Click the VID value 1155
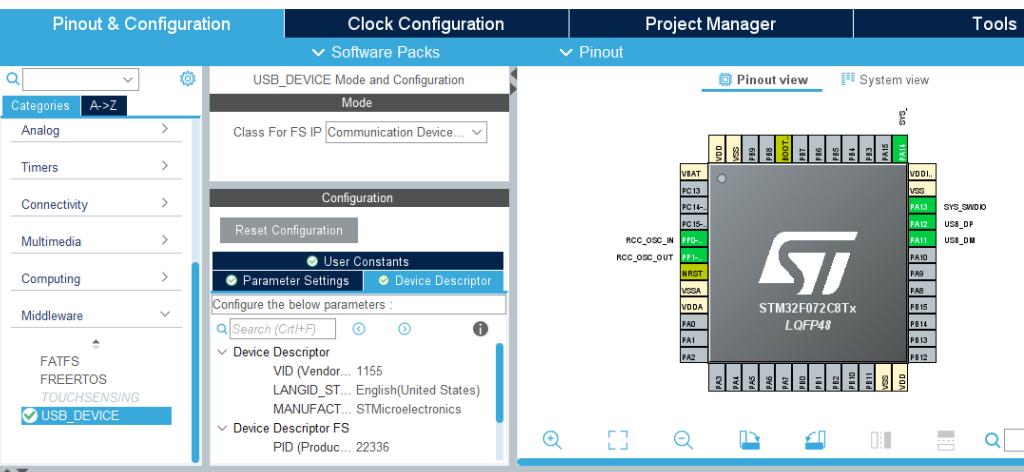Screen dimensions: 1024x472 click(x=370, y=371)
